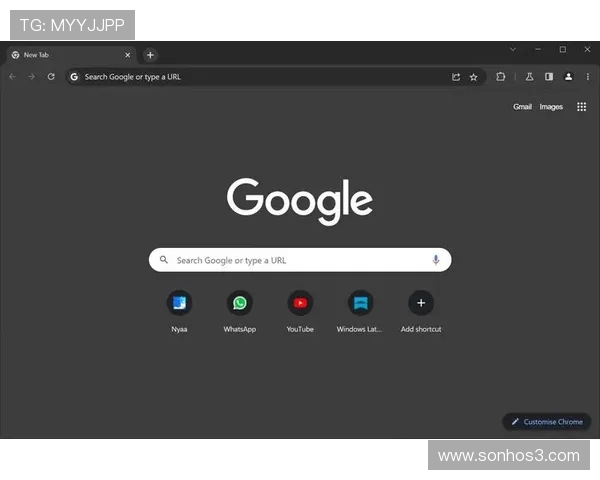Click the Add shortcut button
Image resolution: width=600 pixels, height=480 pixels.
point(421,312)
